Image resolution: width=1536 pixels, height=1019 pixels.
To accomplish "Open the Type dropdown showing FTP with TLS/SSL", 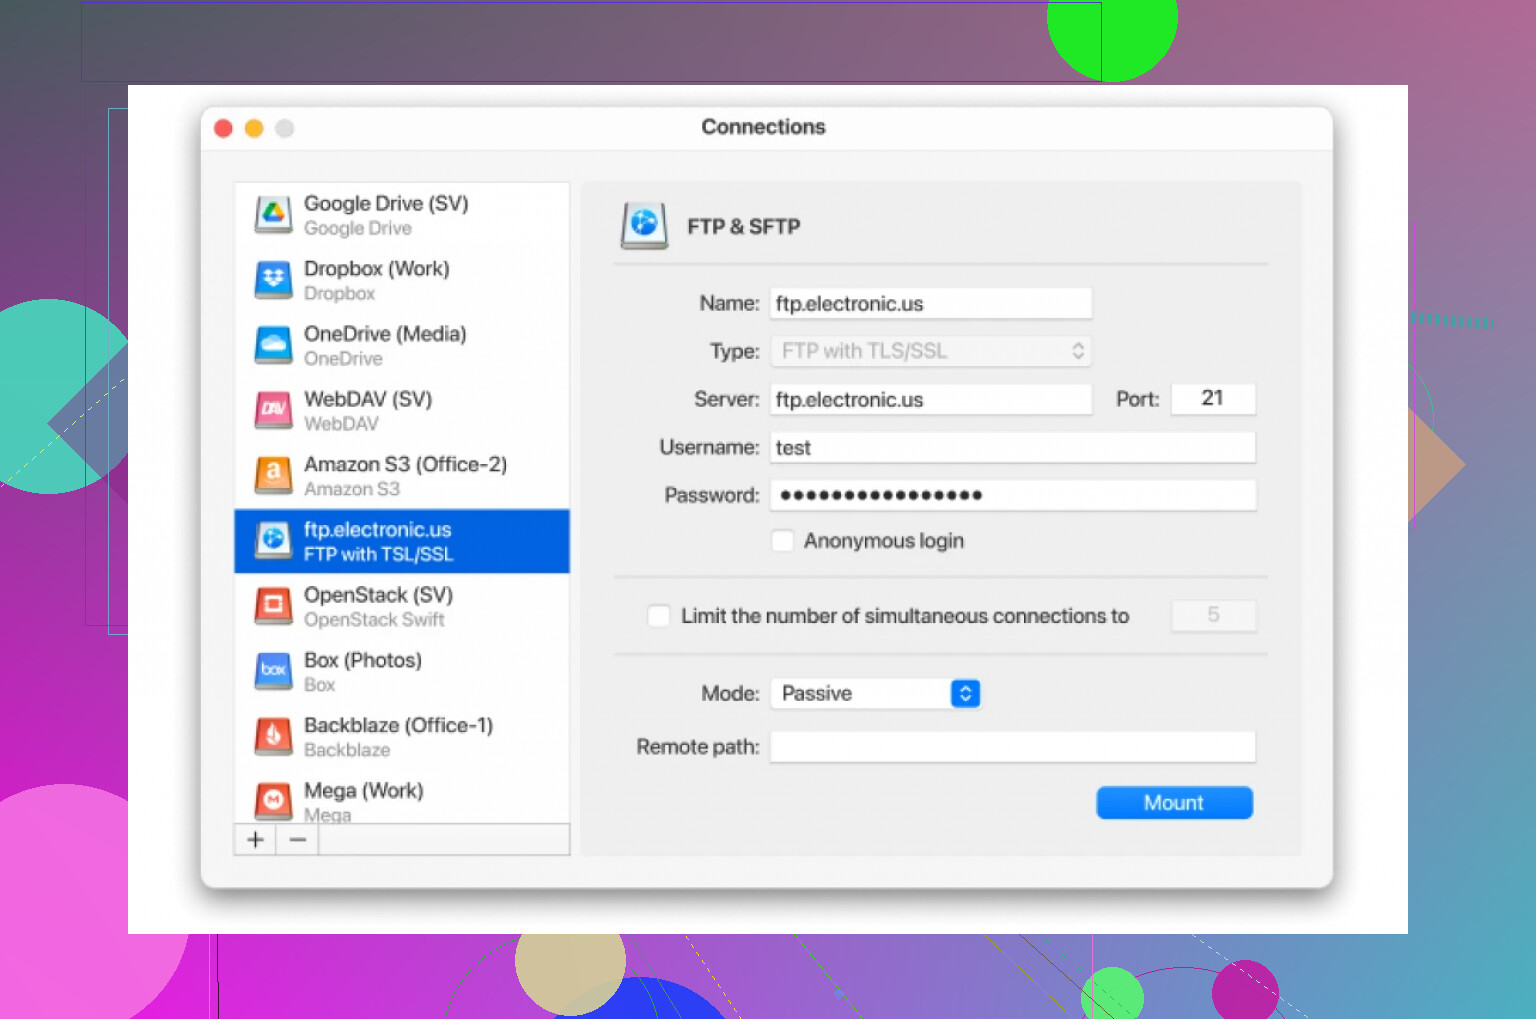I will (x=930, y=351).
